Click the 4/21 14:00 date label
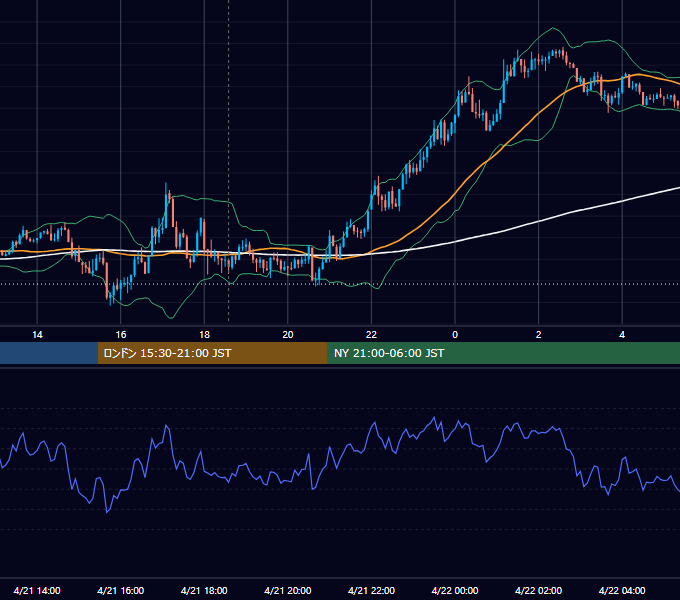The image size is (680, 600). [37, 590]
